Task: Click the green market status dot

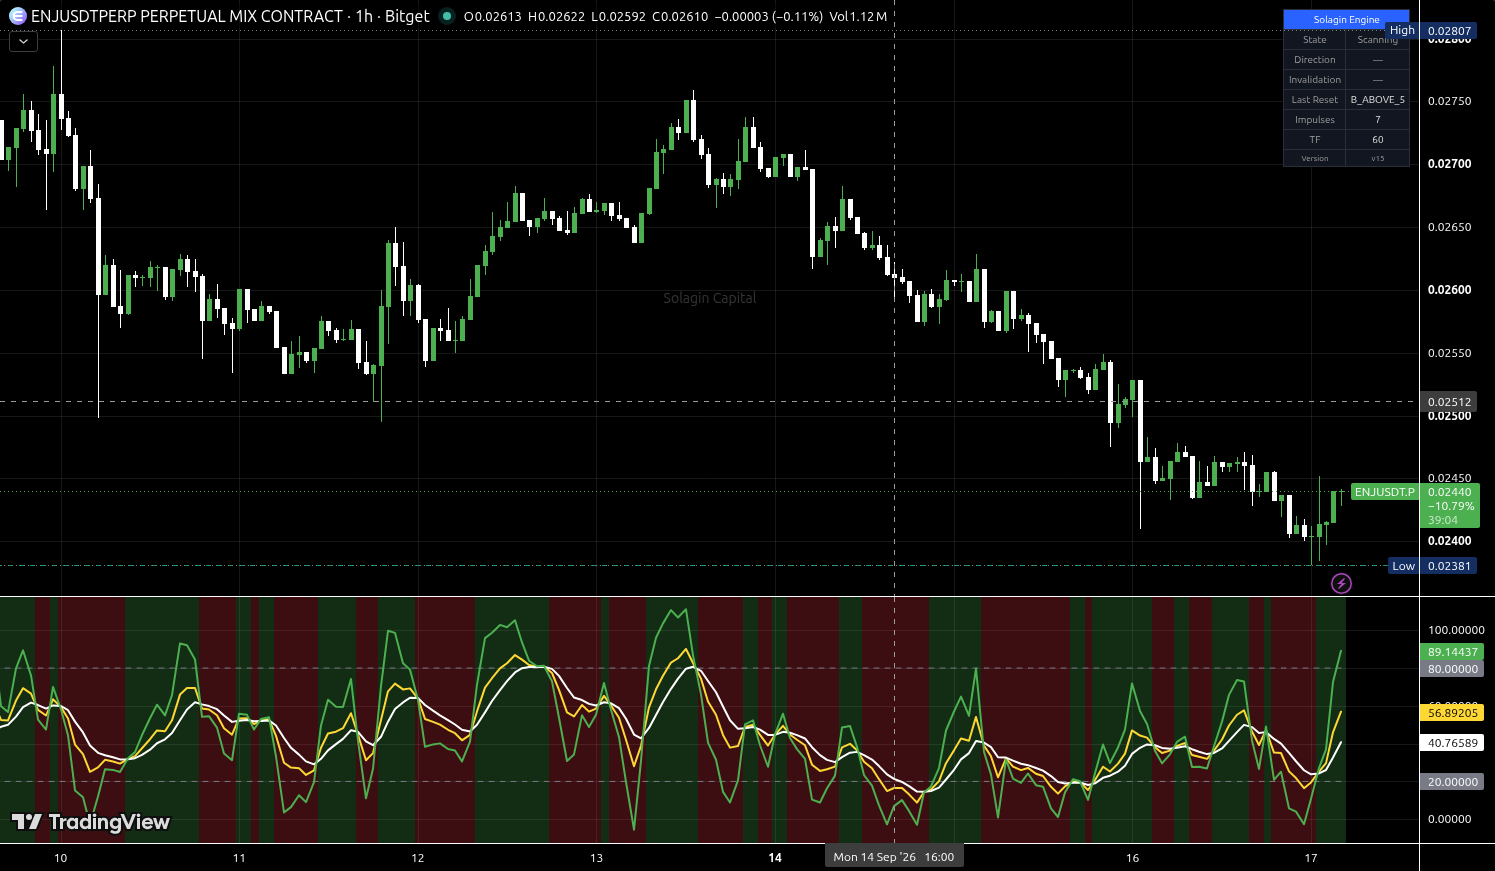Action: tap(446, 16)
